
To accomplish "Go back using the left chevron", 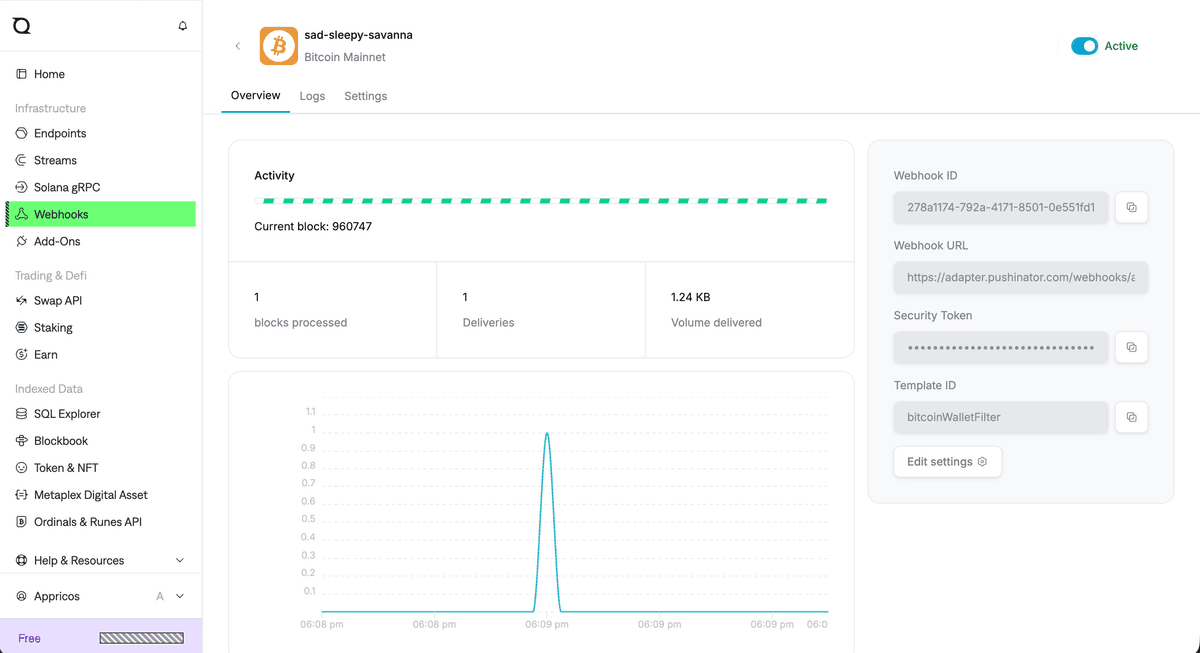I will coord(237,46).
